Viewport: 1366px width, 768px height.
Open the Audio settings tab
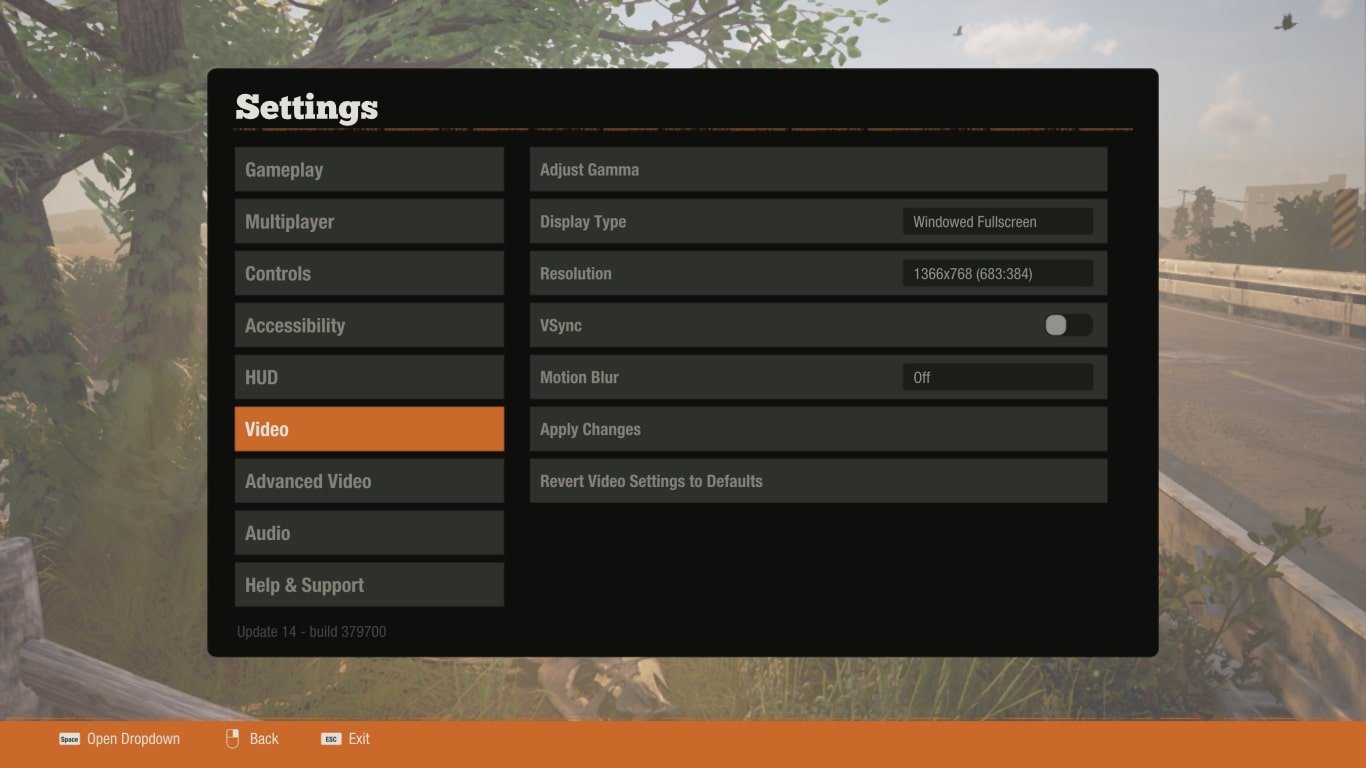tap(369, 533)
